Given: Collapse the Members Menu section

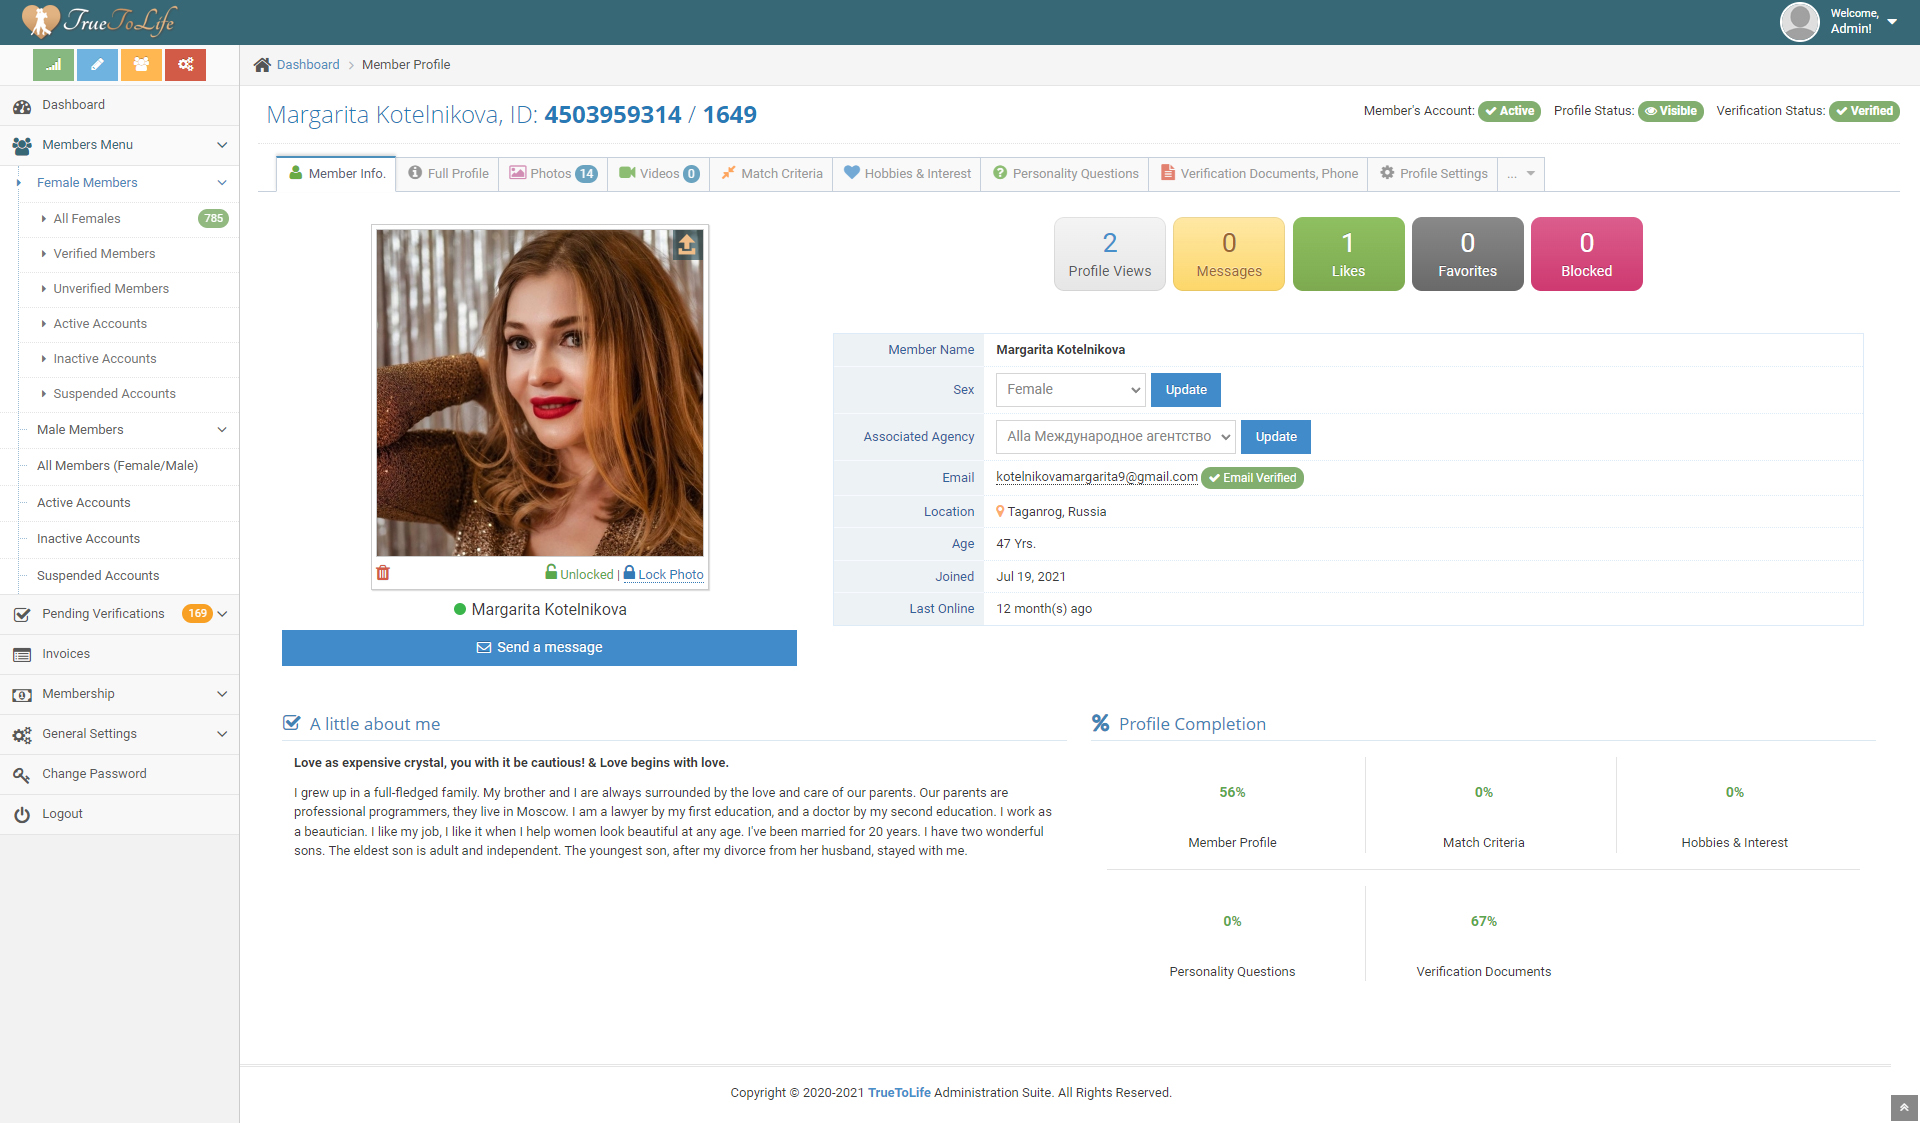Looking at the screenshot, I should pos(120,145).
